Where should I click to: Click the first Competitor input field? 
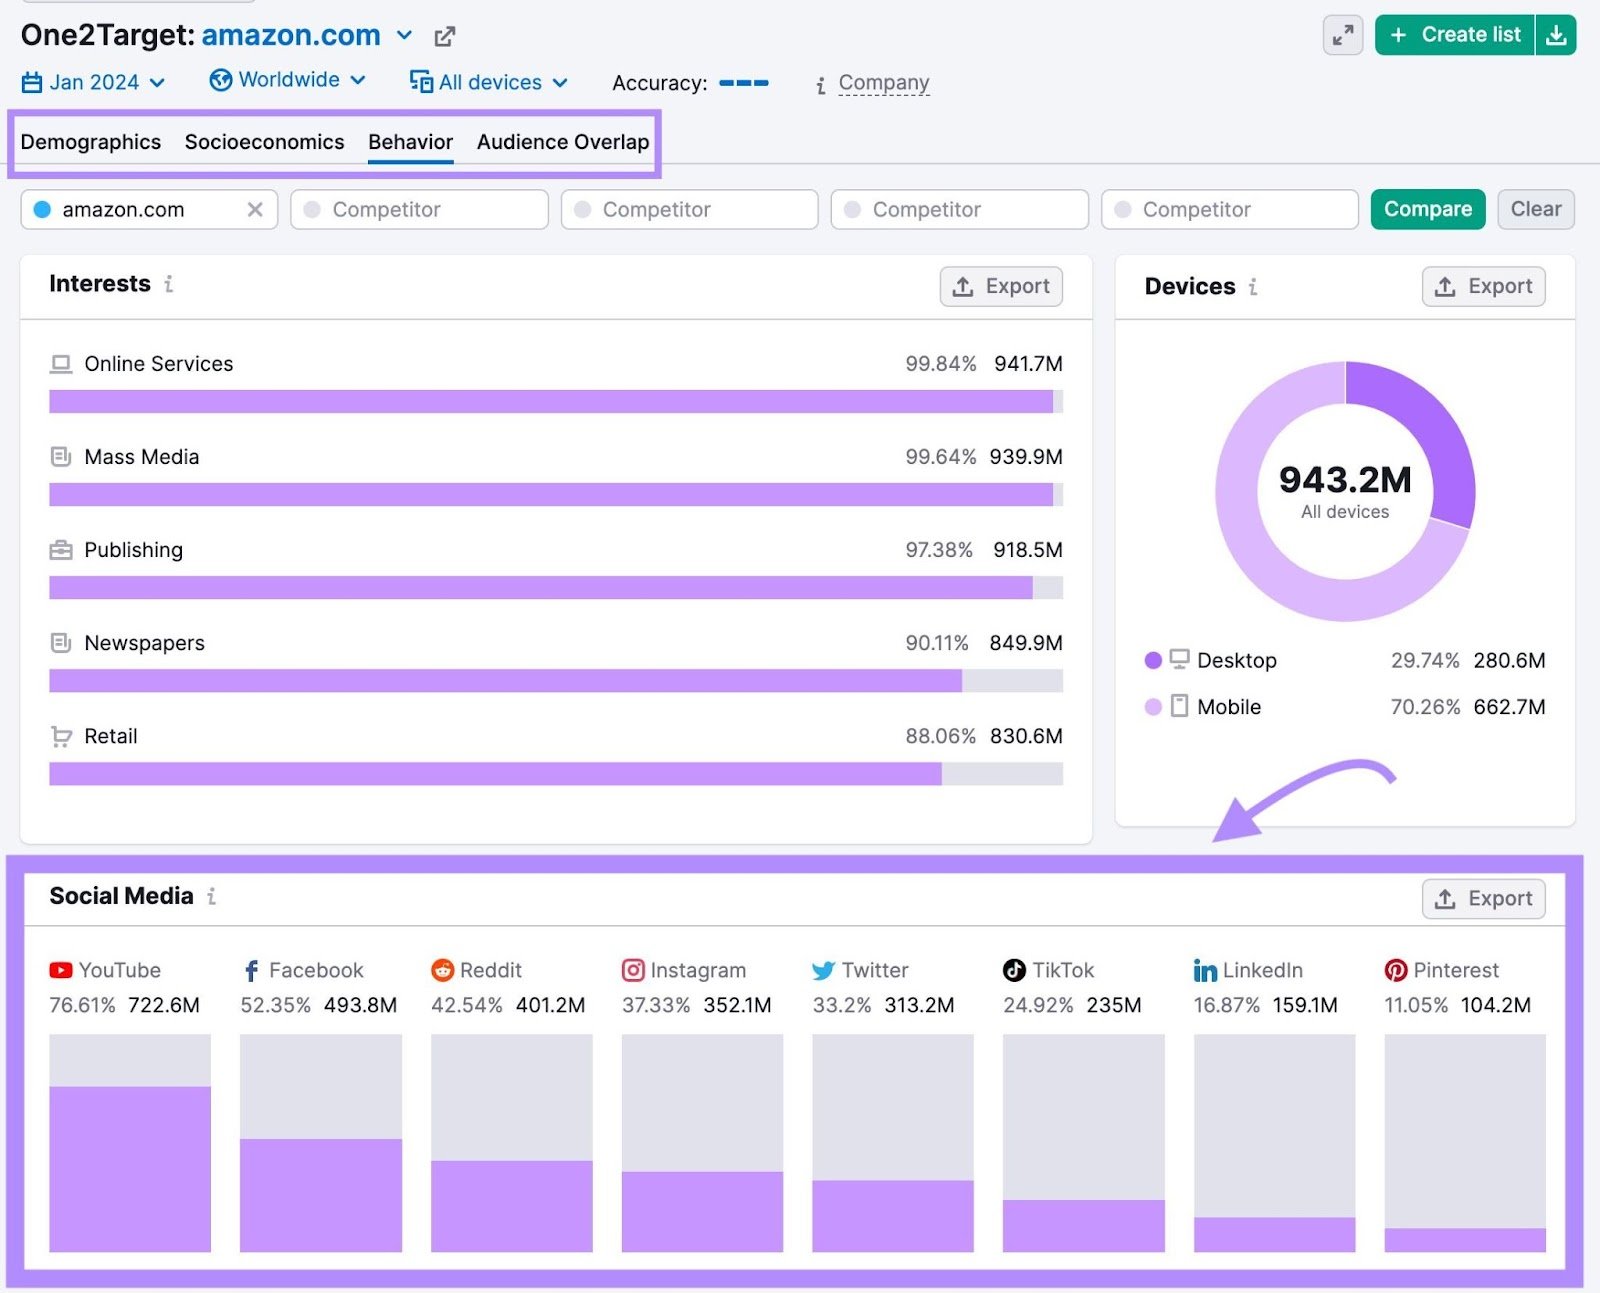[x=418, y=209]
